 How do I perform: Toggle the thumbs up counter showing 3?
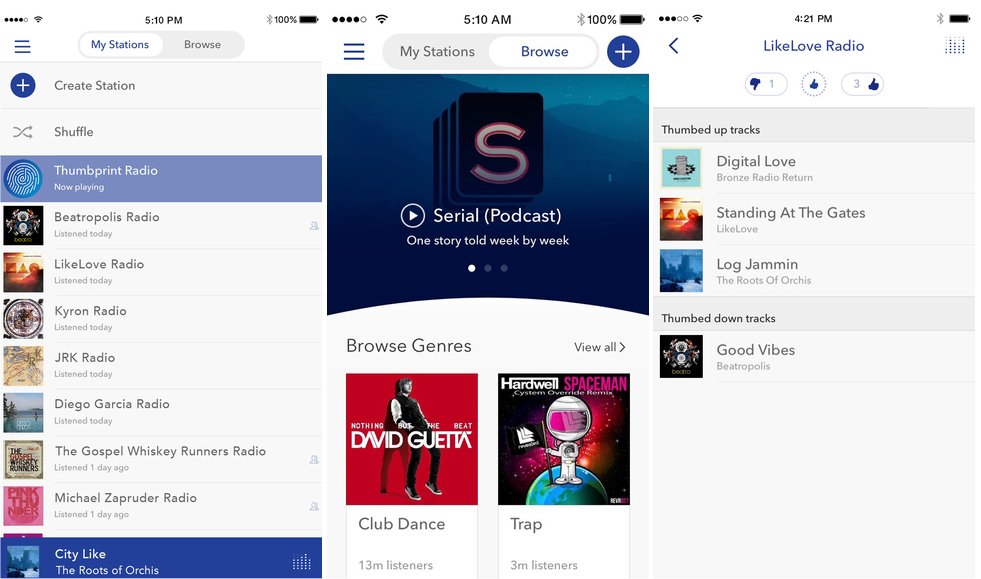point(862,84)
